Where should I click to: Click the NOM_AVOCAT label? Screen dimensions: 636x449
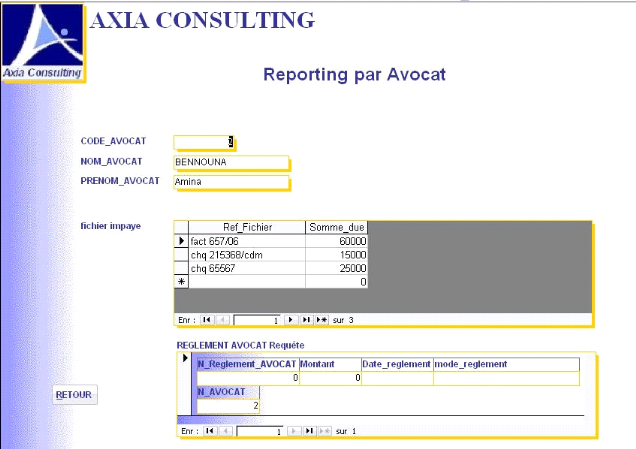click(x=111, y=161)
